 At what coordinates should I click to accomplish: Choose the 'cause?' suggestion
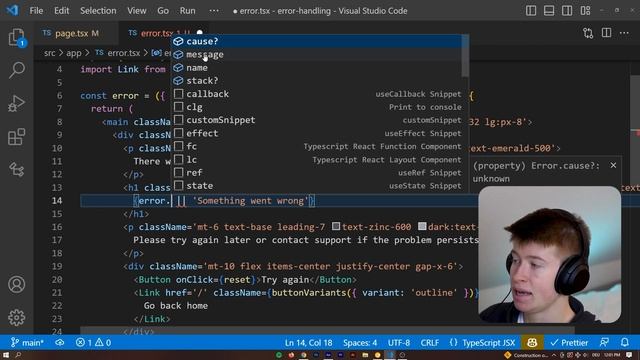[316, 41]
